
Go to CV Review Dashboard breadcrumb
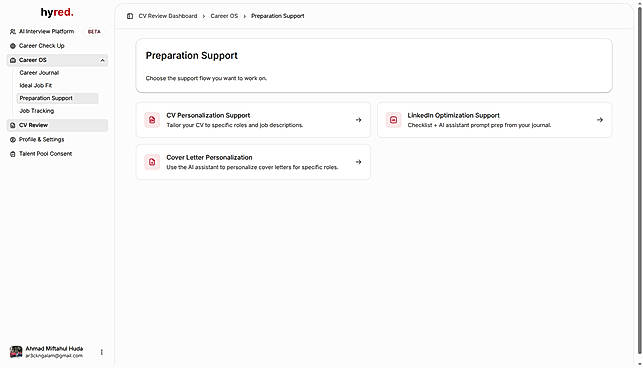click(x=168, y=16)
